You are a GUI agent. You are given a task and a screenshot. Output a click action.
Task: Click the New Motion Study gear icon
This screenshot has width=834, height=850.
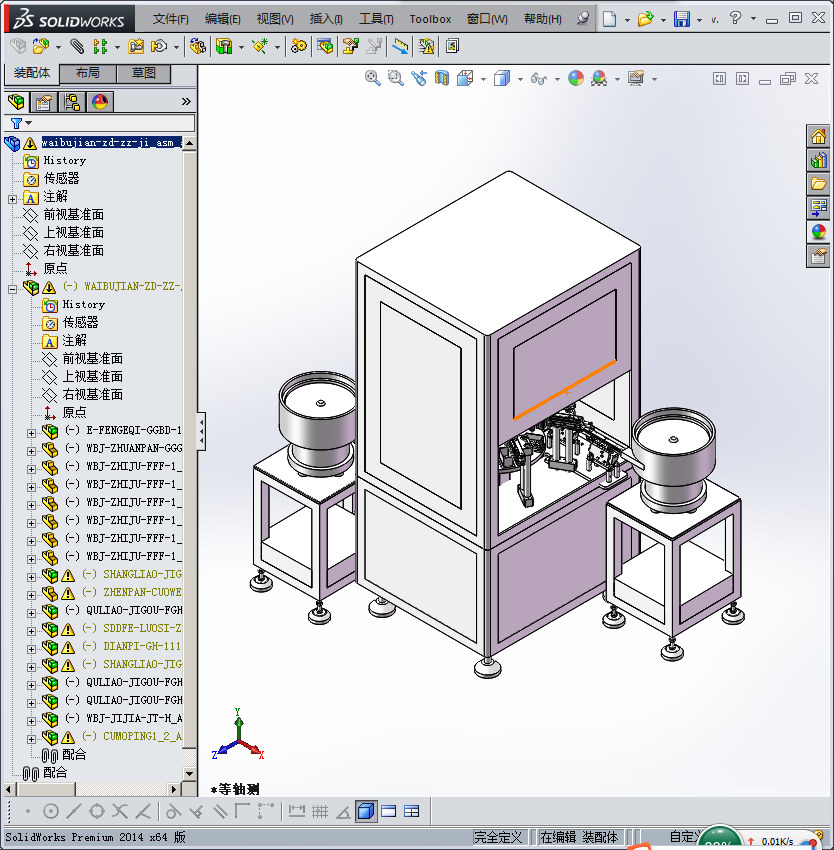[298, 47]
